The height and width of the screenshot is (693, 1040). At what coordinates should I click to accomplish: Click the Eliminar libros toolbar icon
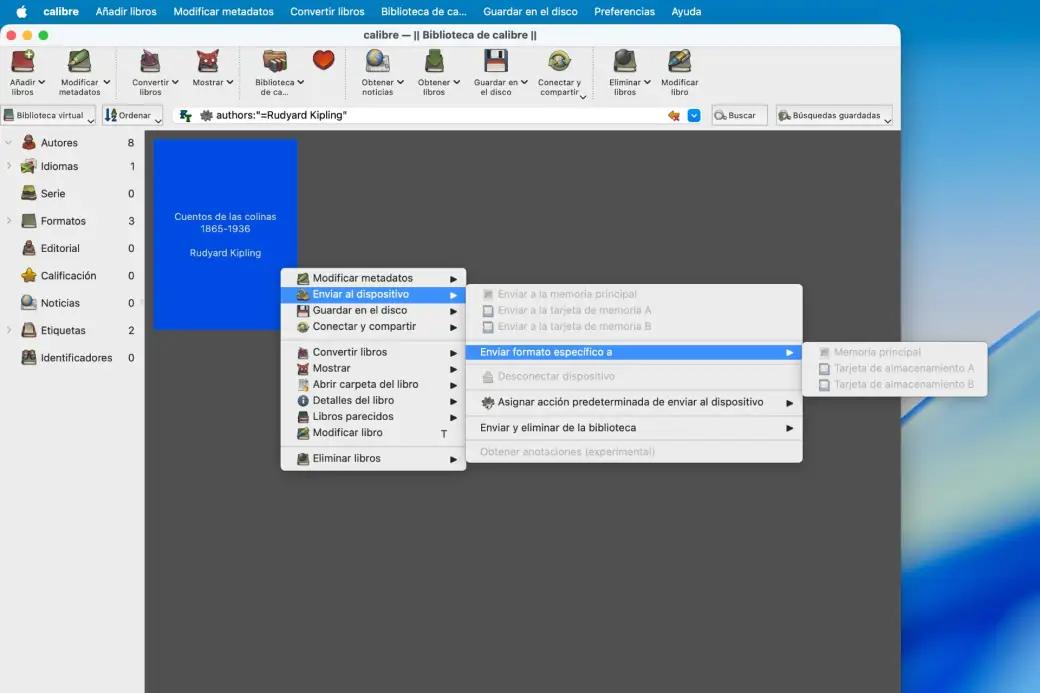click(x=624, y=62)
